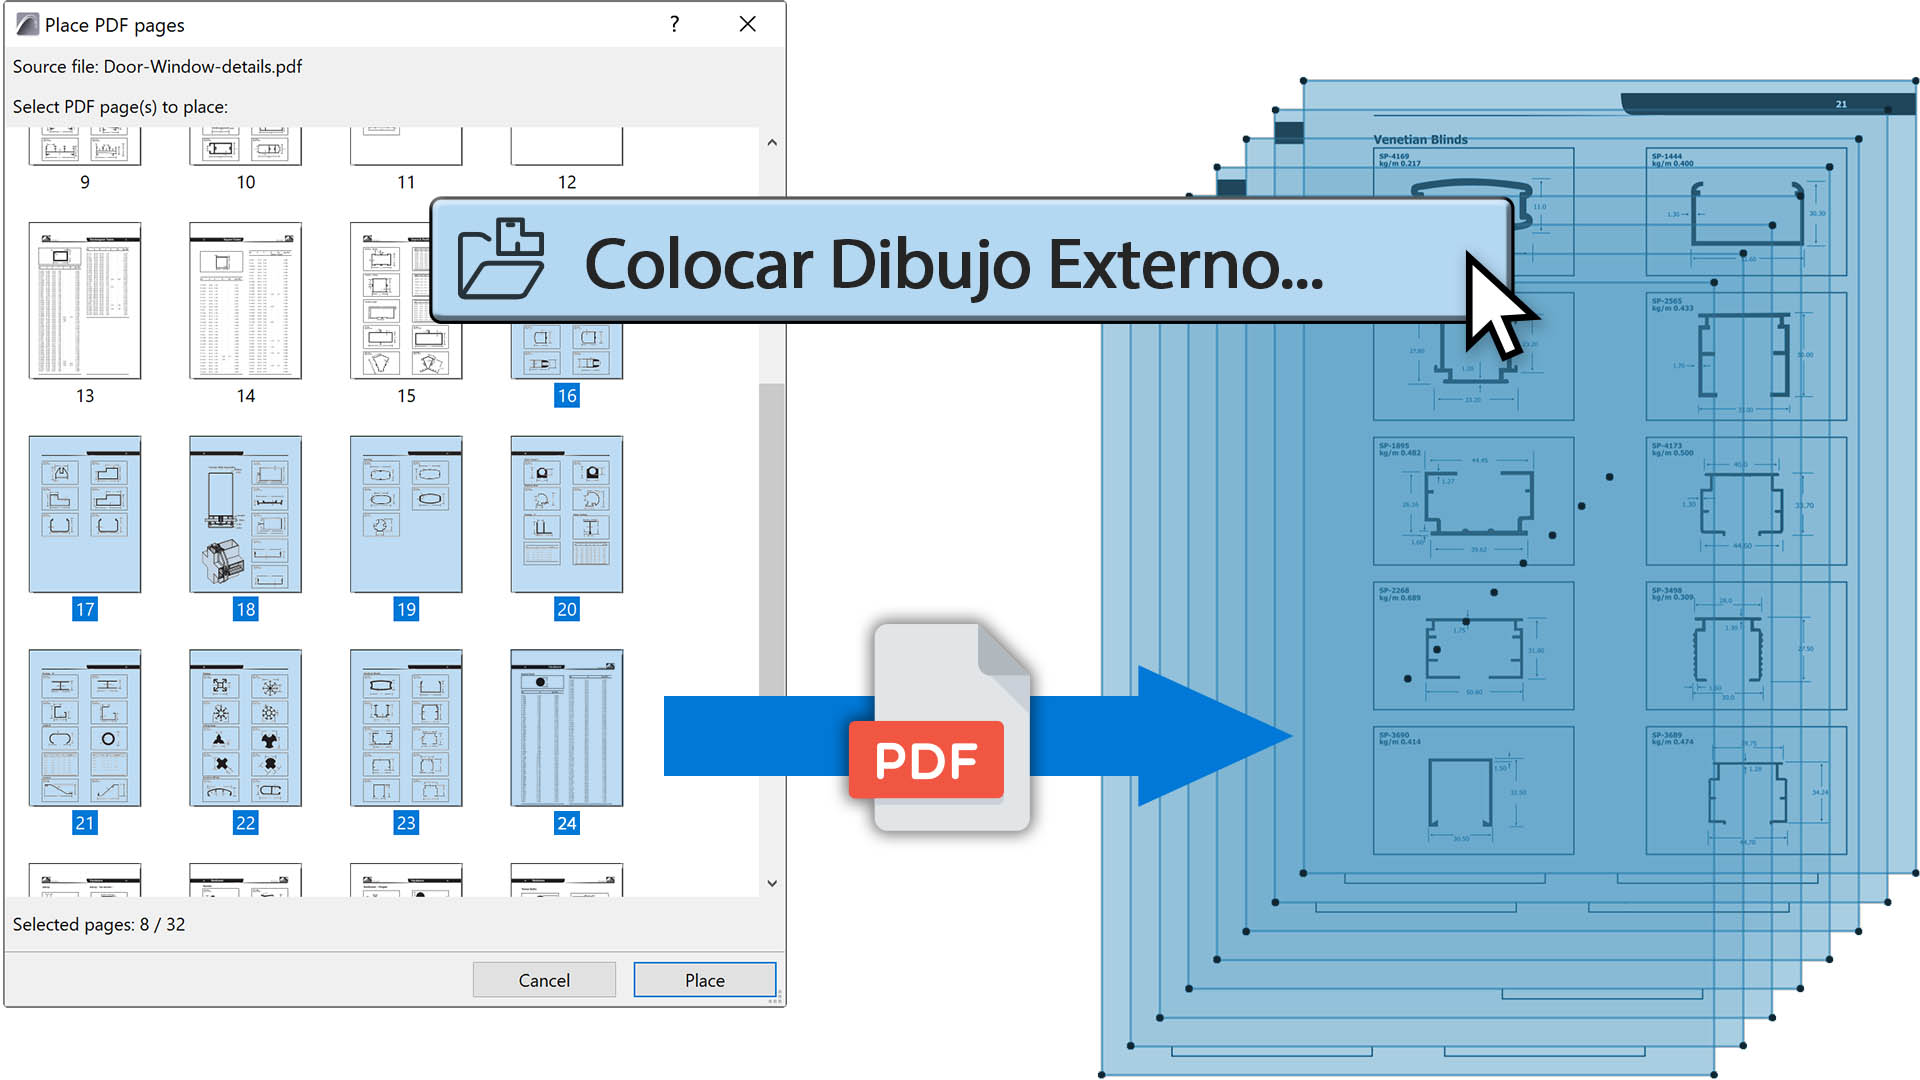Click the Place button to confirm selection
This screenshot has height=1080, width=1920.
coord(704,978)
